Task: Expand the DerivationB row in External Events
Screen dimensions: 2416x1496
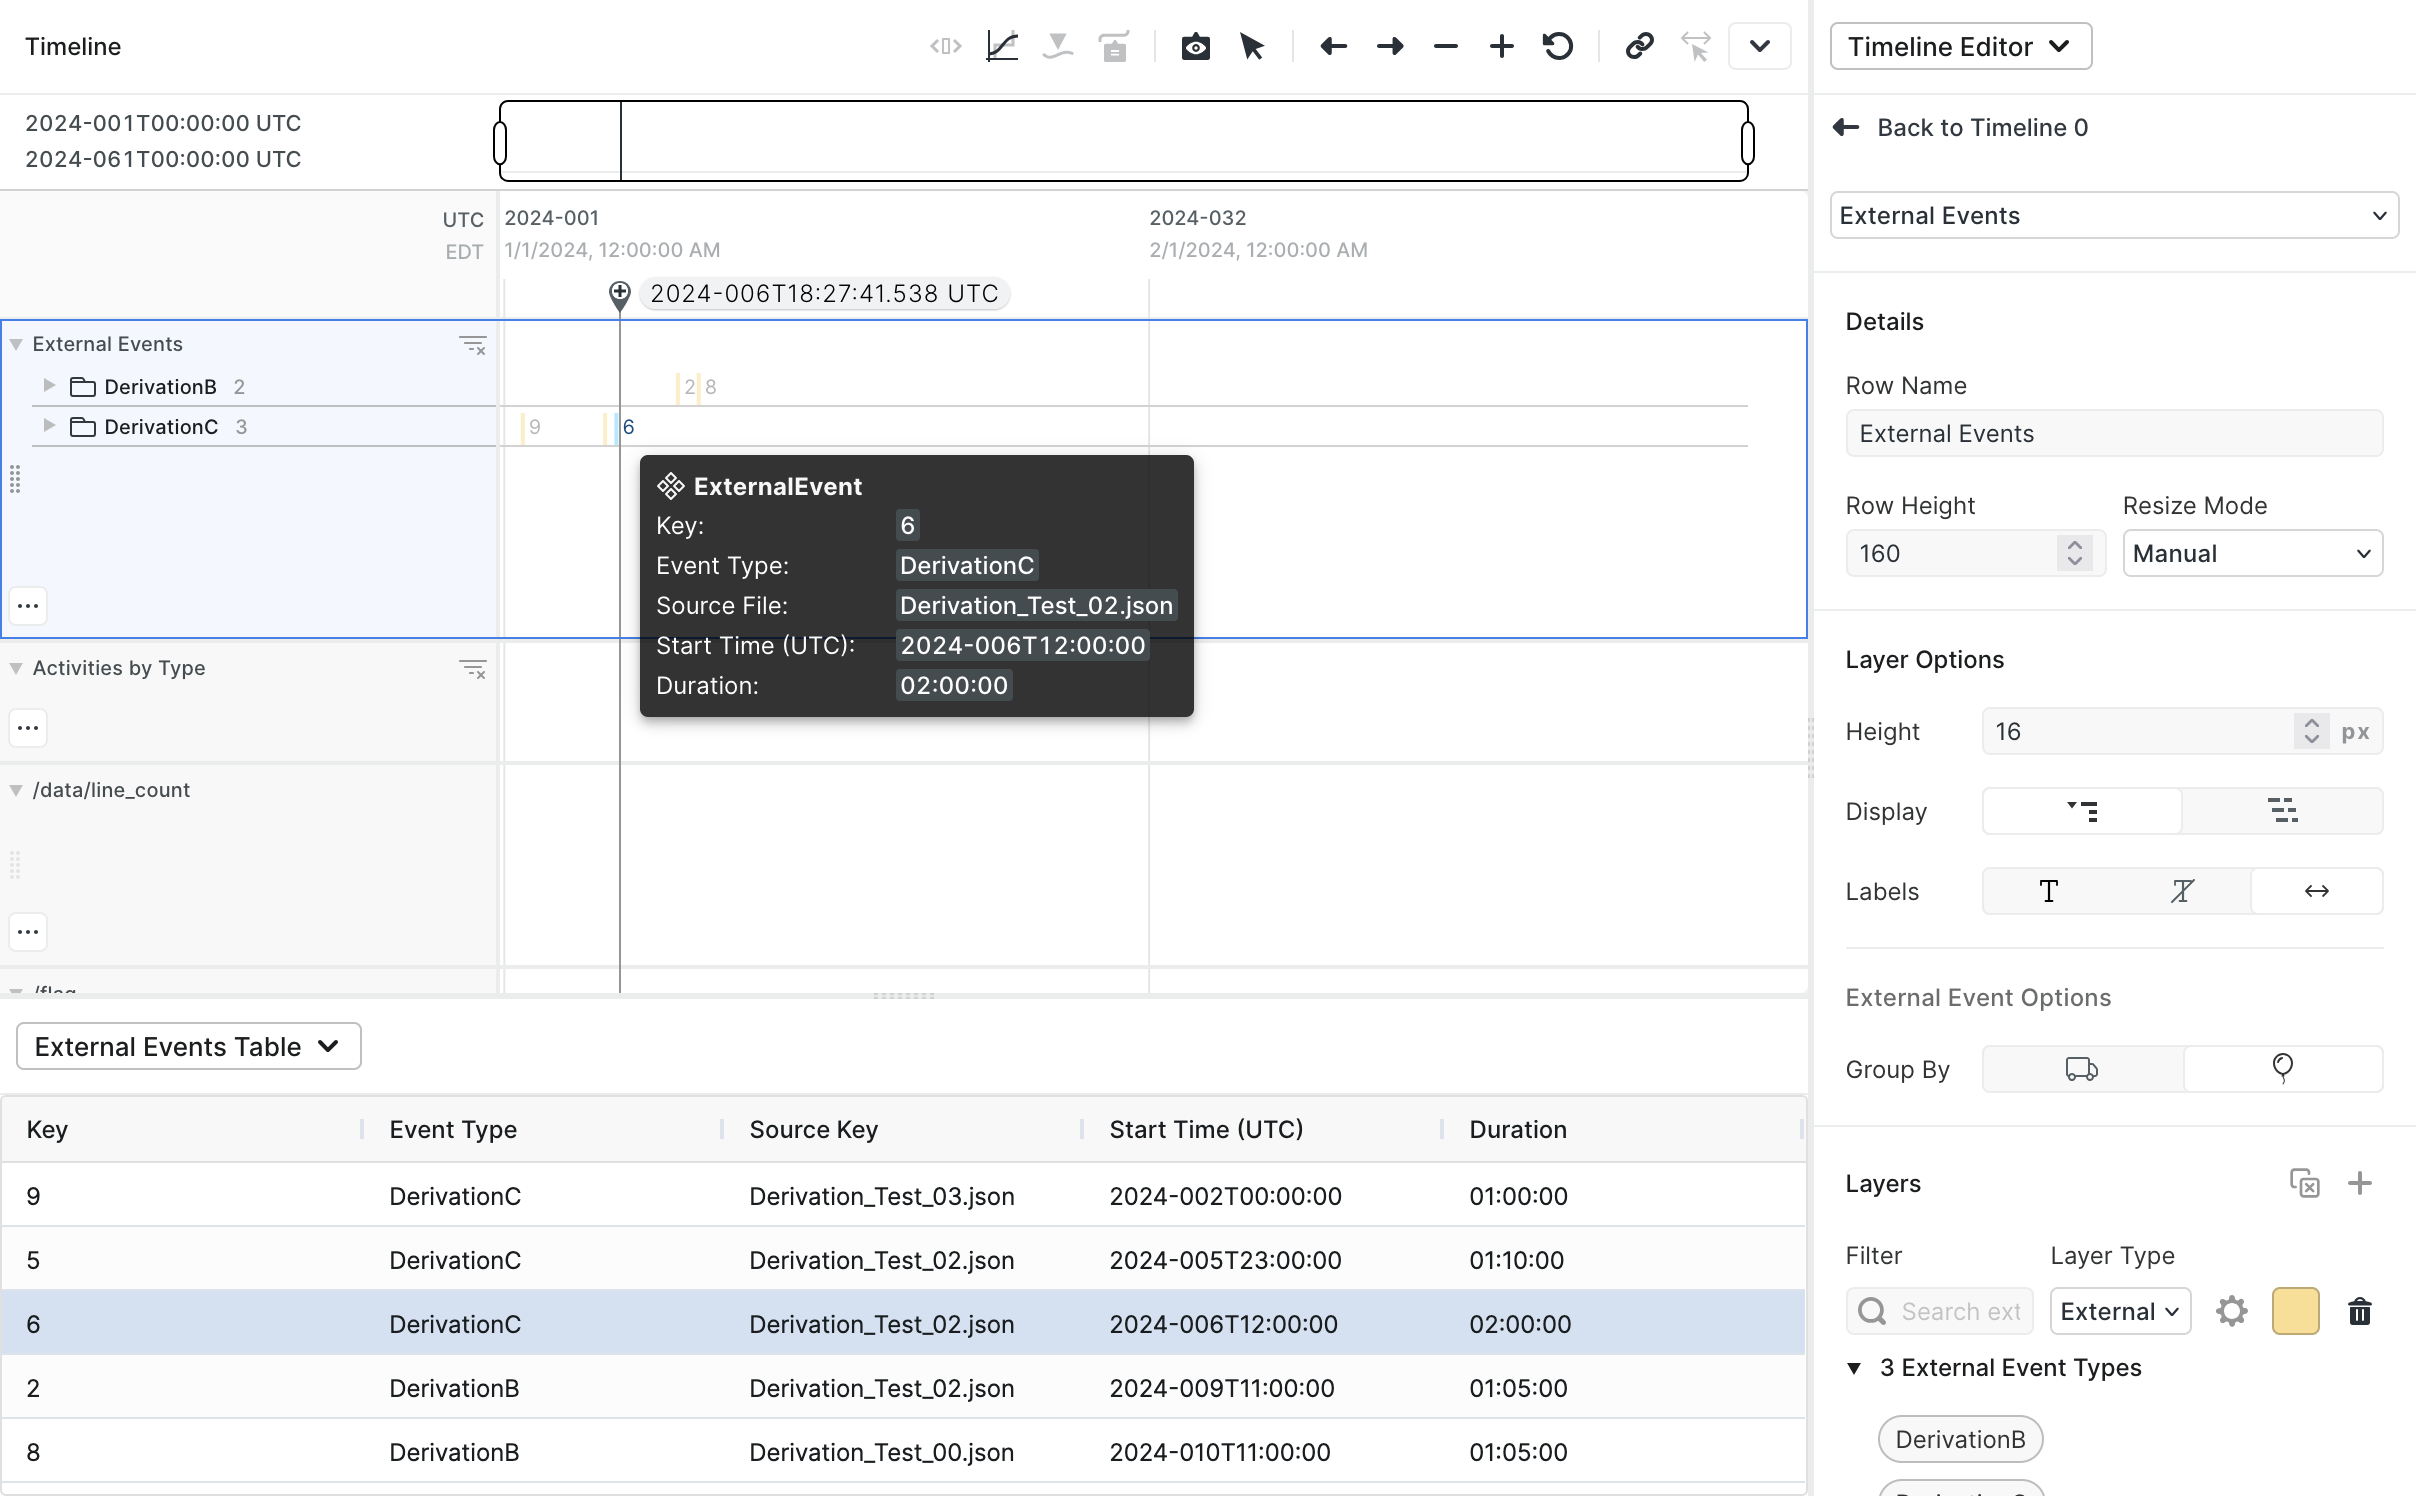Action: tap(48, 386)
